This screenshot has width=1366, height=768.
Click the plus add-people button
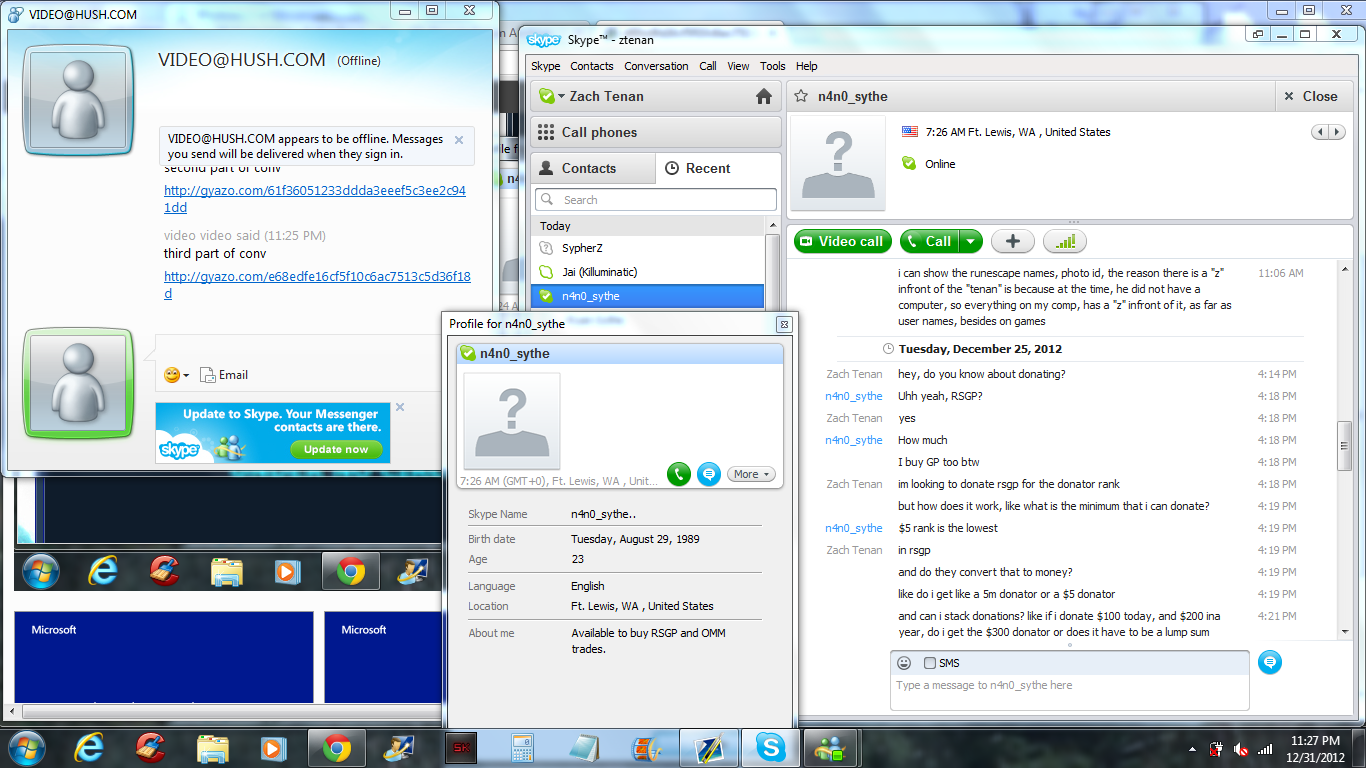click(1013, 241)
